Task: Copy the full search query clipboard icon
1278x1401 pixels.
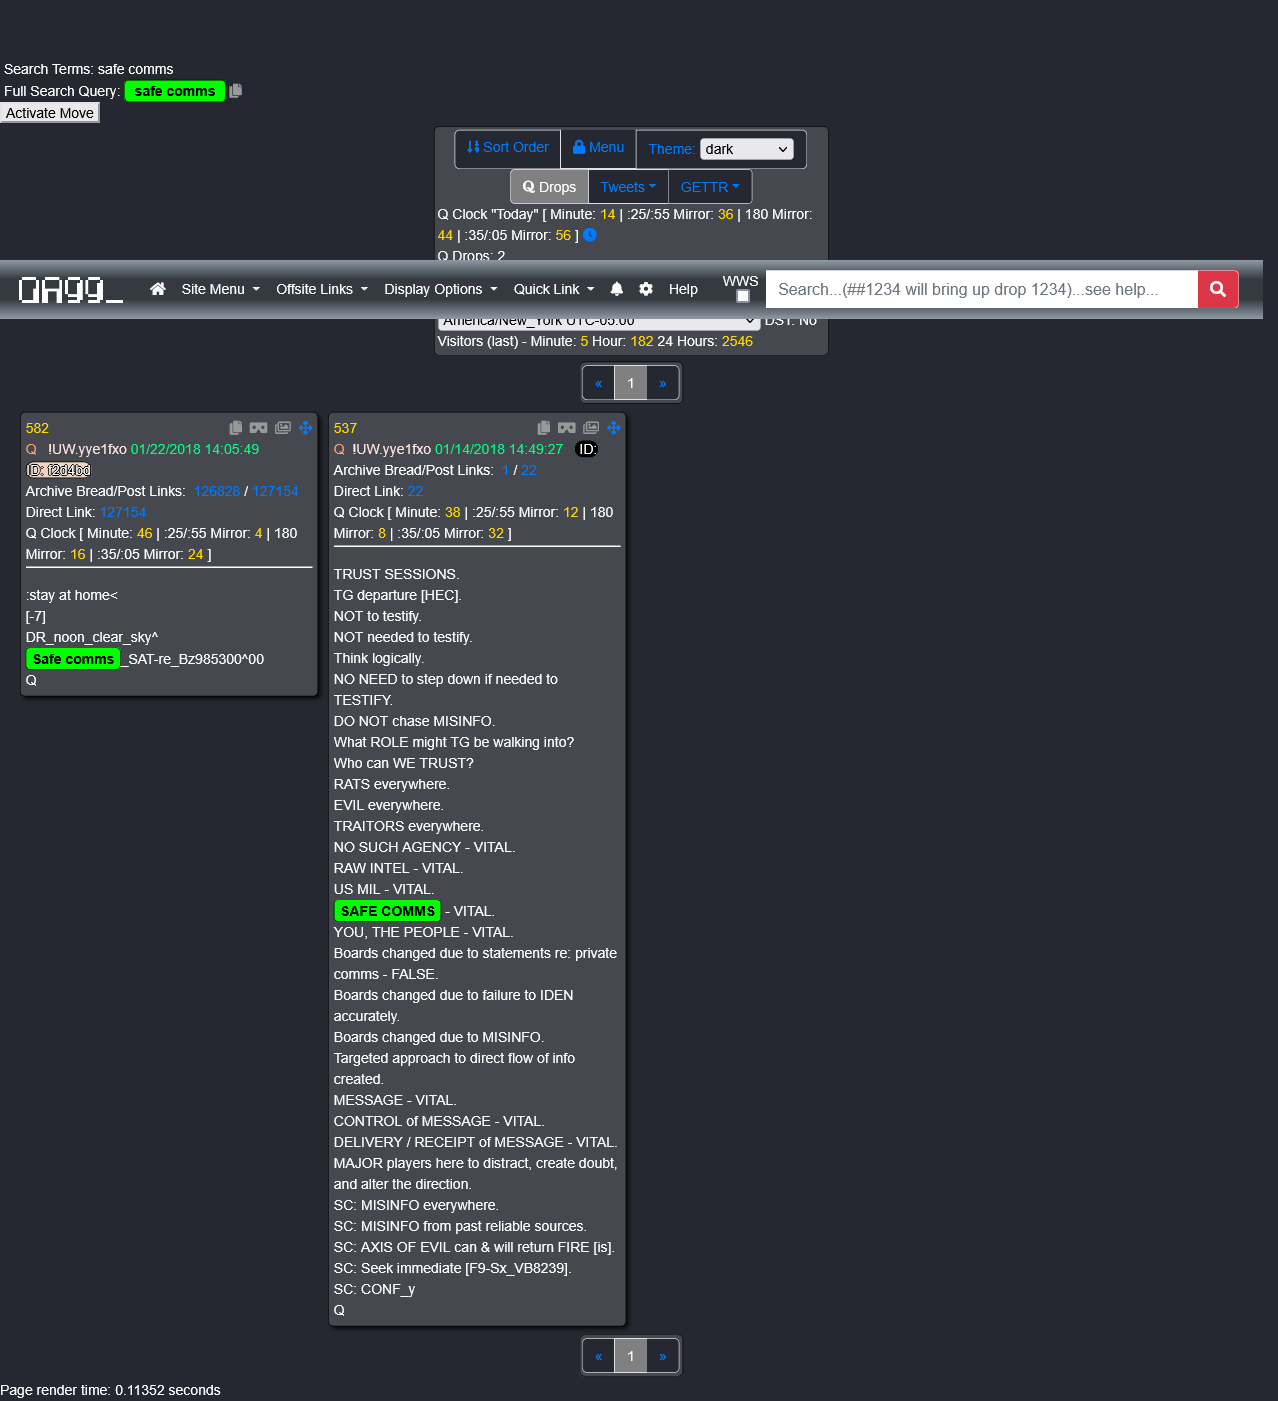Action: (236, 91)
